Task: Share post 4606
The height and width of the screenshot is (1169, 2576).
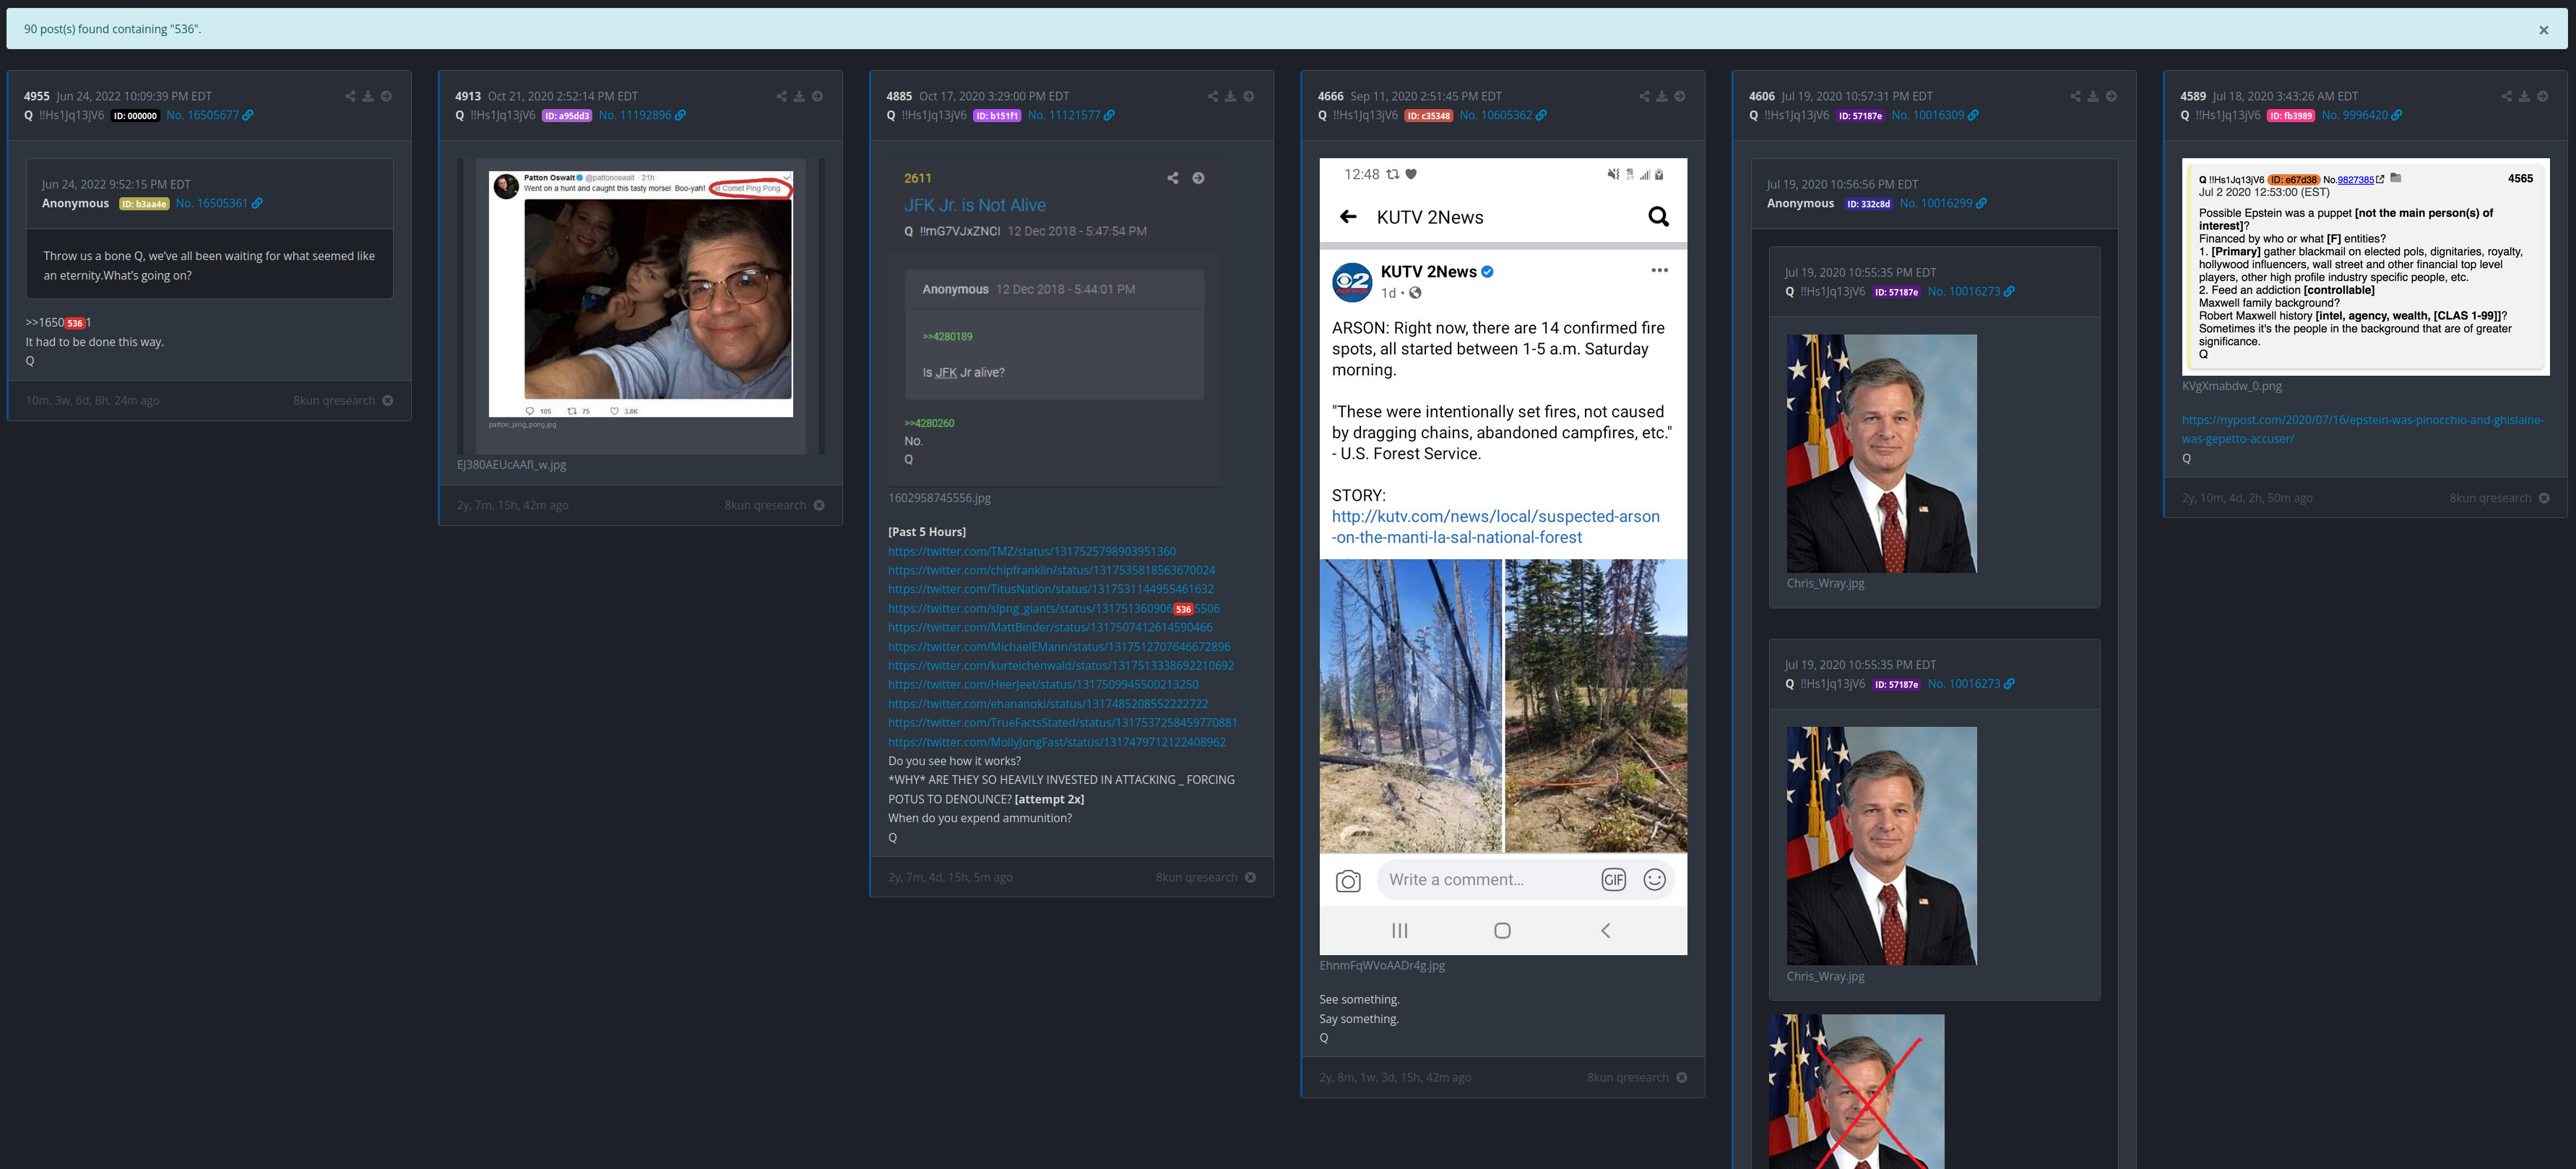Action: point(2075,96)
